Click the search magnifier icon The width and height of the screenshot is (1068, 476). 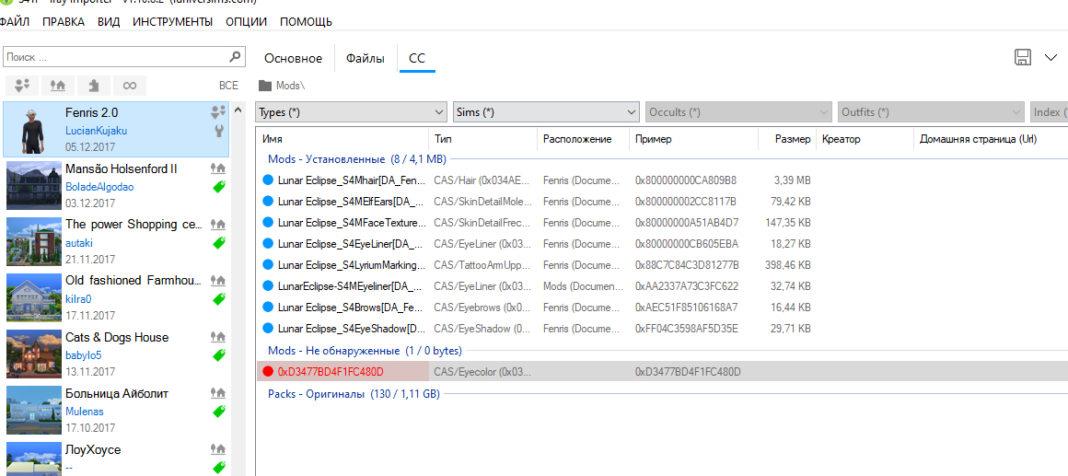click(x=234, y=58)
